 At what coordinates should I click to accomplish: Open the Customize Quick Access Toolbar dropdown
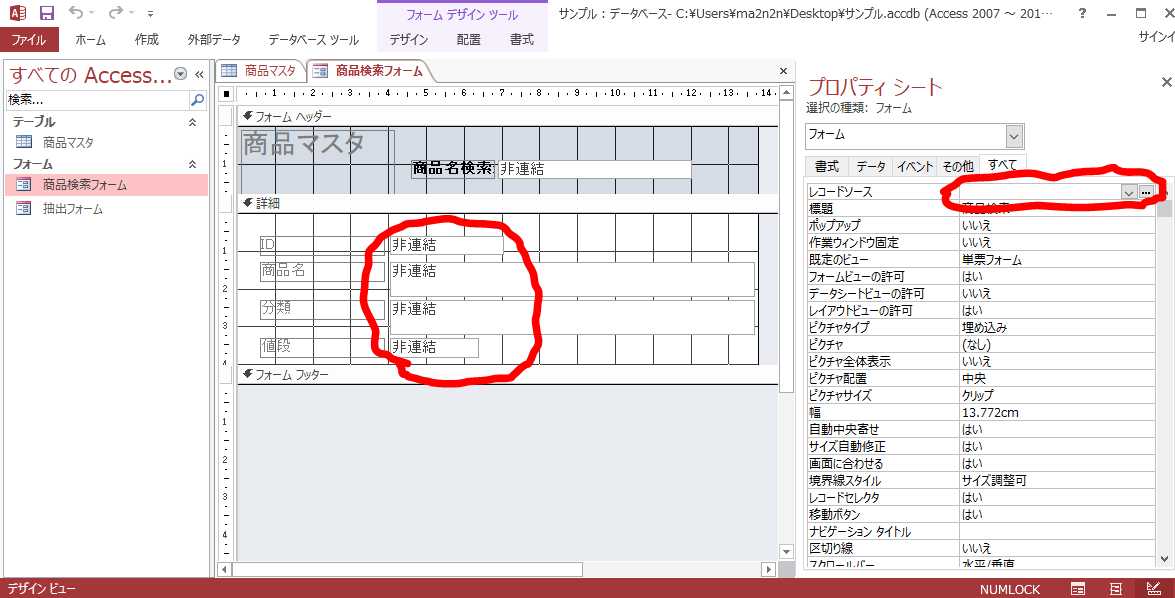tap(151, 13)
